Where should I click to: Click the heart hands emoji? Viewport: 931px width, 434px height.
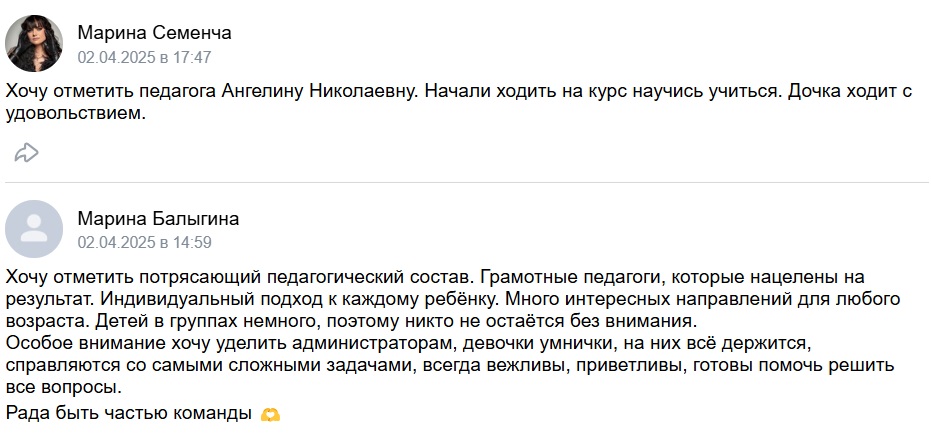tap(270, 414)
